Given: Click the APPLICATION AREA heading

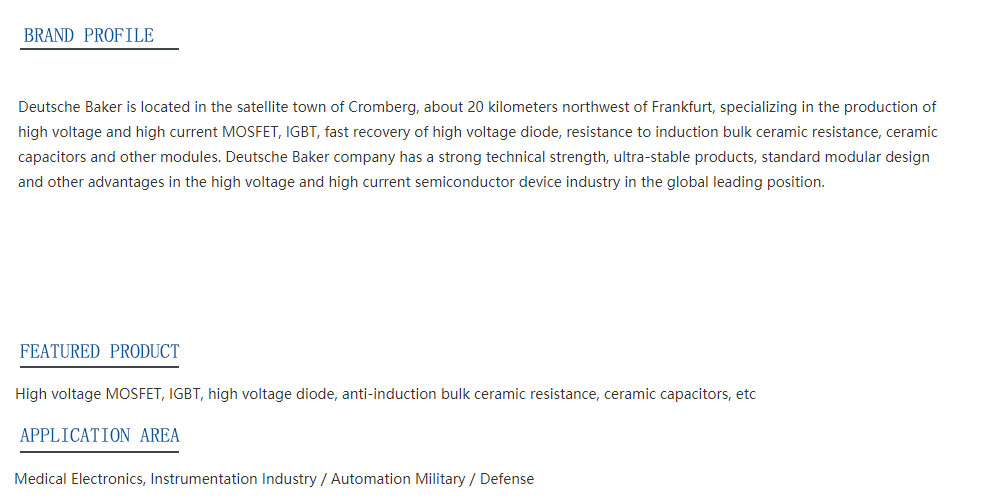Looking at the screenshot, I should [99, 436].
